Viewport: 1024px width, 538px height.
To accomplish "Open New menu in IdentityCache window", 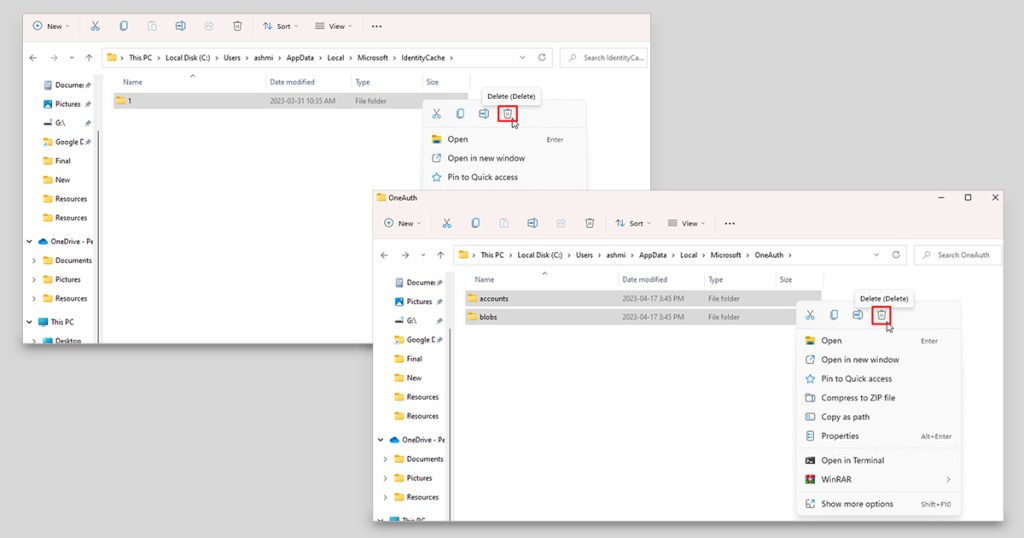I will click(x=51, y=26).
